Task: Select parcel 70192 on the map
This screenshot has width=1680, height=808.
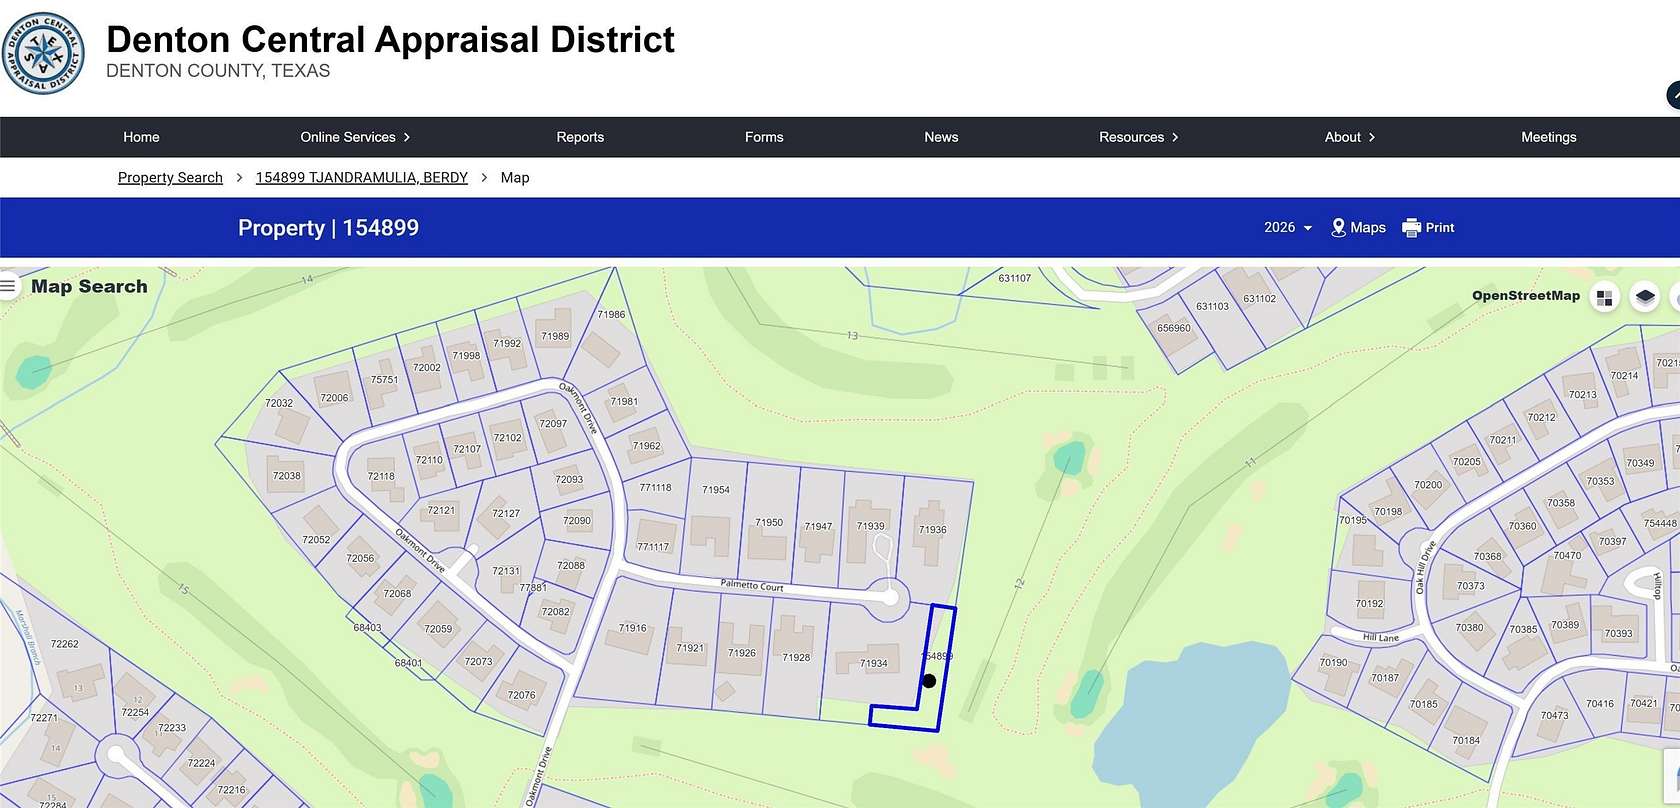Action: coord(1369,604)
